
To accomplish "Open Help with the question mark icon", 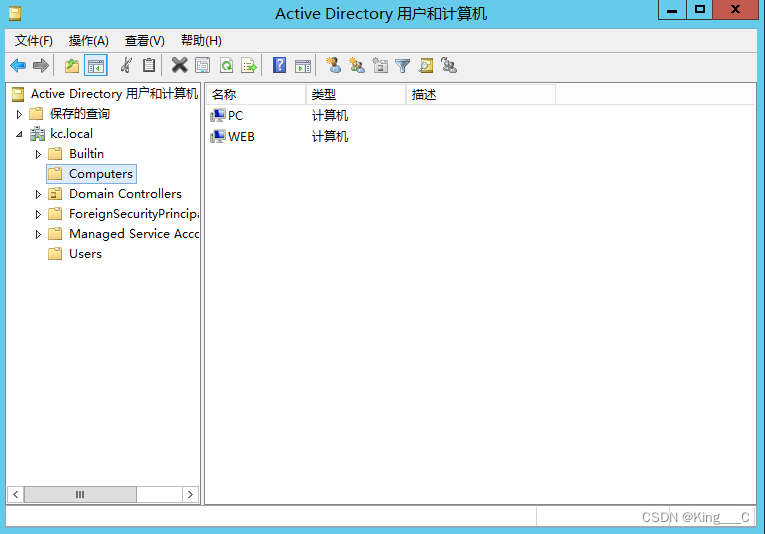I will (279, 65).
